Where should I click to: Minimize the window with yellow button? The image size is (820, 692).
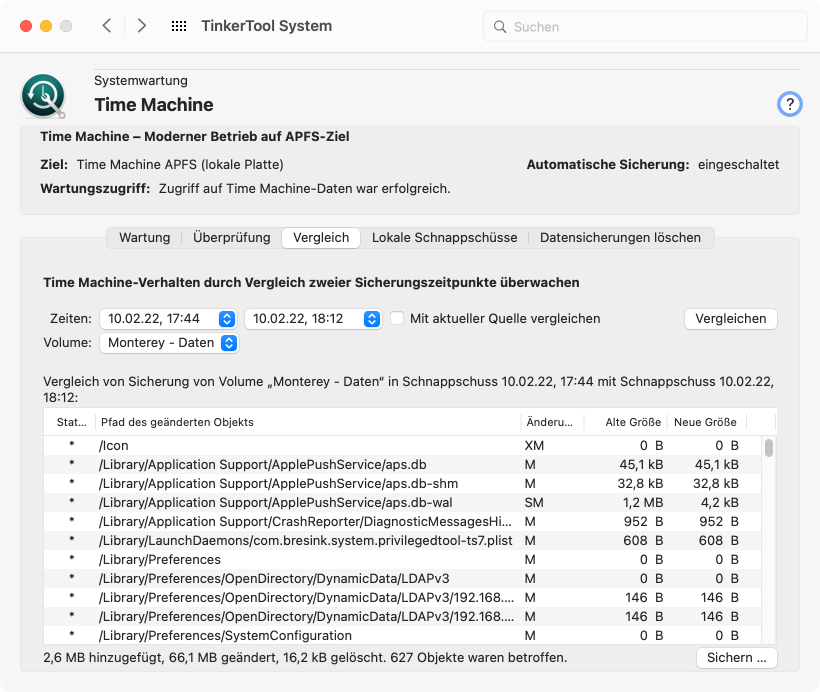pyautogui.click(x=46, y=26)
